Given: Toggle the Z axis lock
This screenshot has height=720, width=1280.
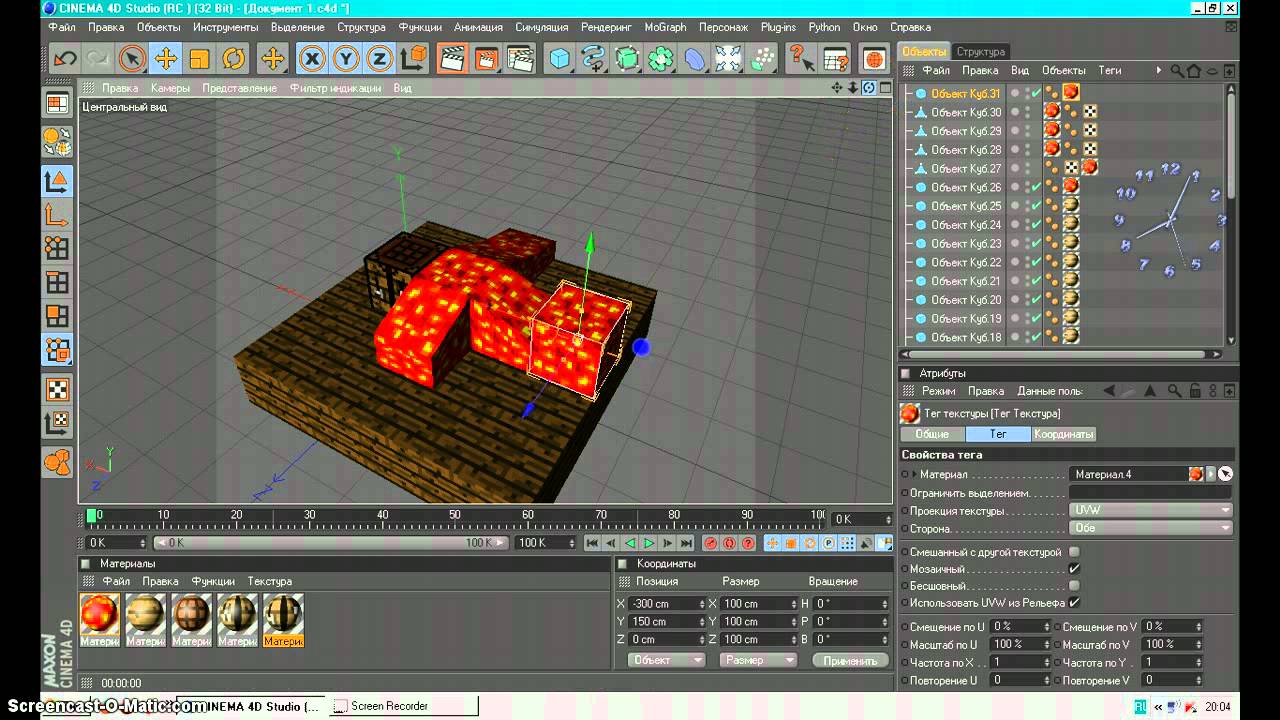Looking at the screenshot, I should click(x=379, y=59).
